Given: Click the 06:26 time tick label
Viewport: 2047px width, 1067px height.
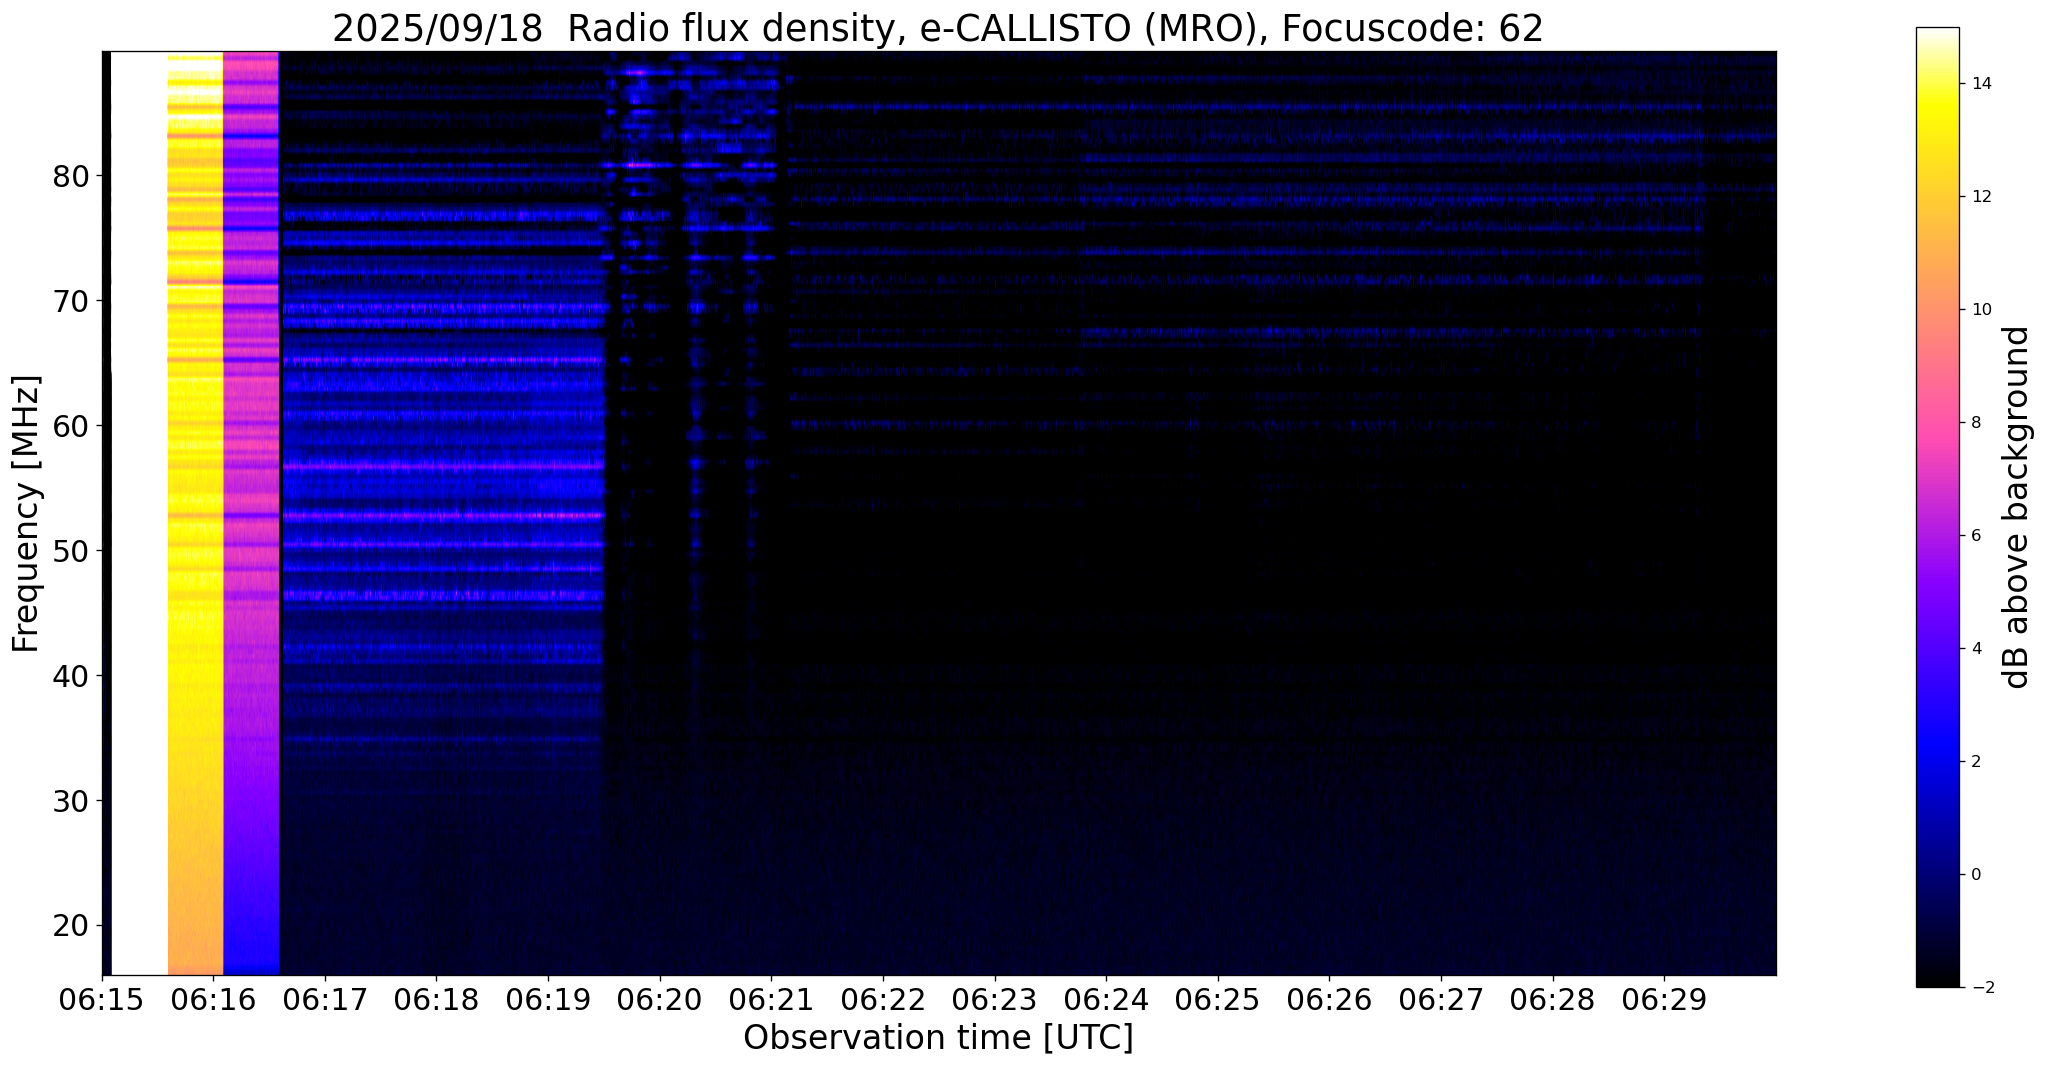Looking at the screenshot, I should click(1329, 1001).
